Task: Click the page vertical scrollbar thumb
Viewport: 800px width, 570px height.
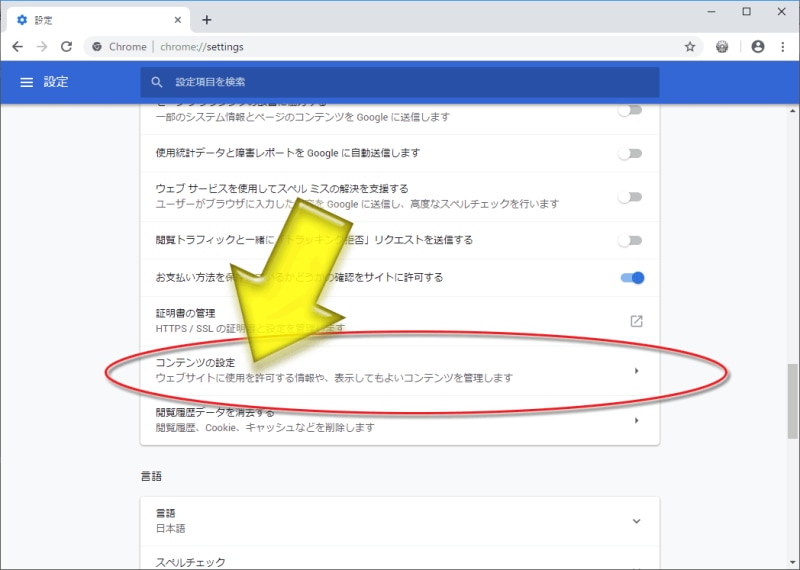Action: pos(792,401)
